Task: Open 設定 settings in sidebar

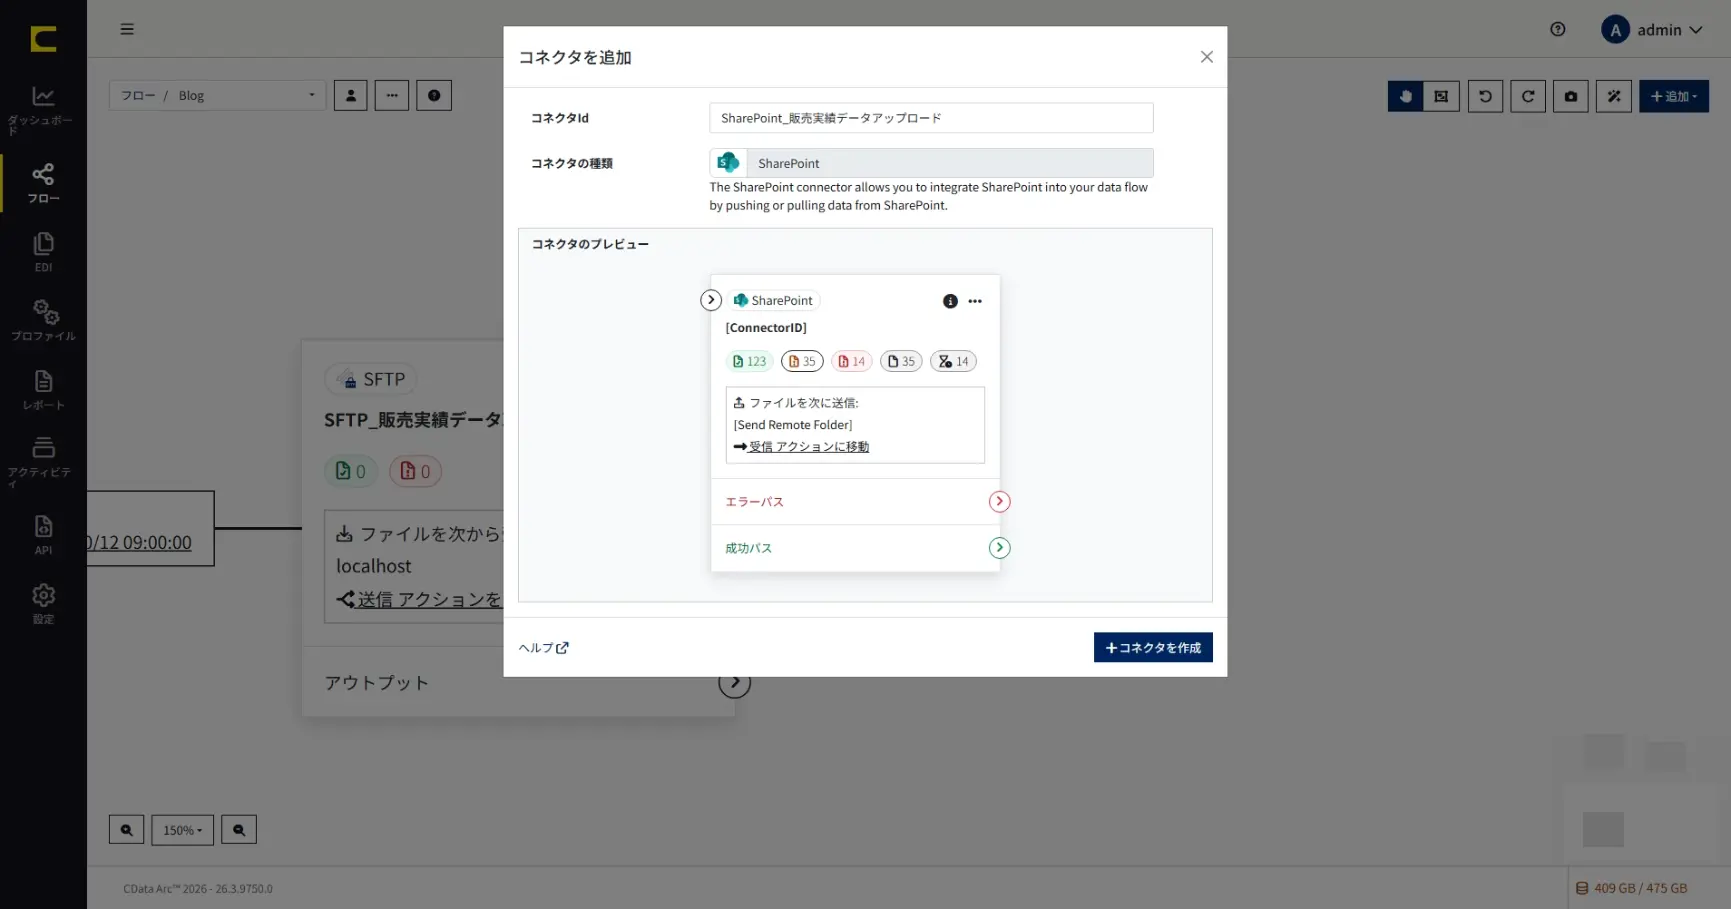Action: [43, 604]
